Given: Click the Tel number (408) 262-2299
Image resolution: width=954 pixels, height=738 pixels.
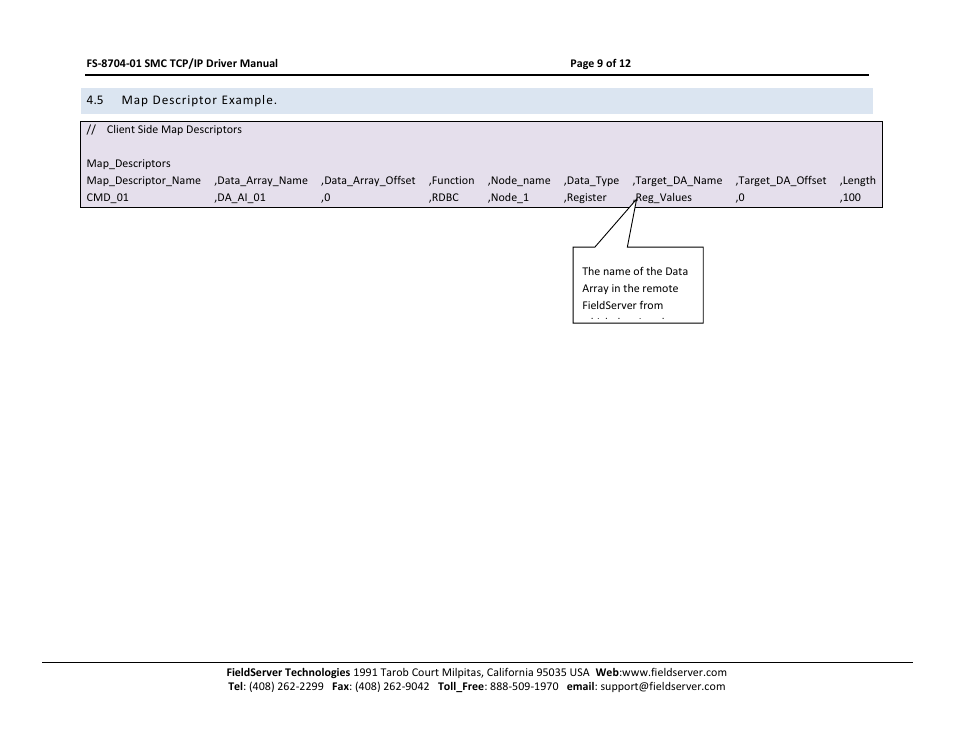Looking at the screenshot, I should pos(286,686).
